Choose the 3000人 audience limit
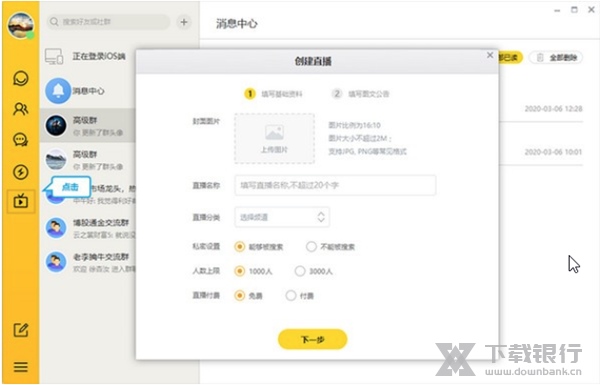600x385 pixels. pos(313,271)
